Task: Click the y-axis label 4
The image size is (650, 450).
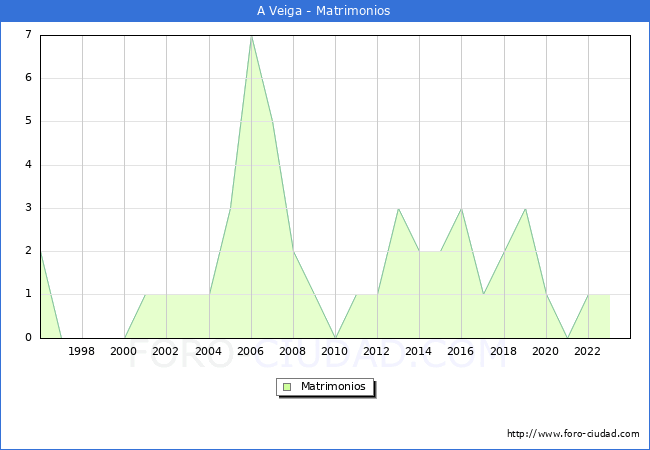Action: click(28, 165)
